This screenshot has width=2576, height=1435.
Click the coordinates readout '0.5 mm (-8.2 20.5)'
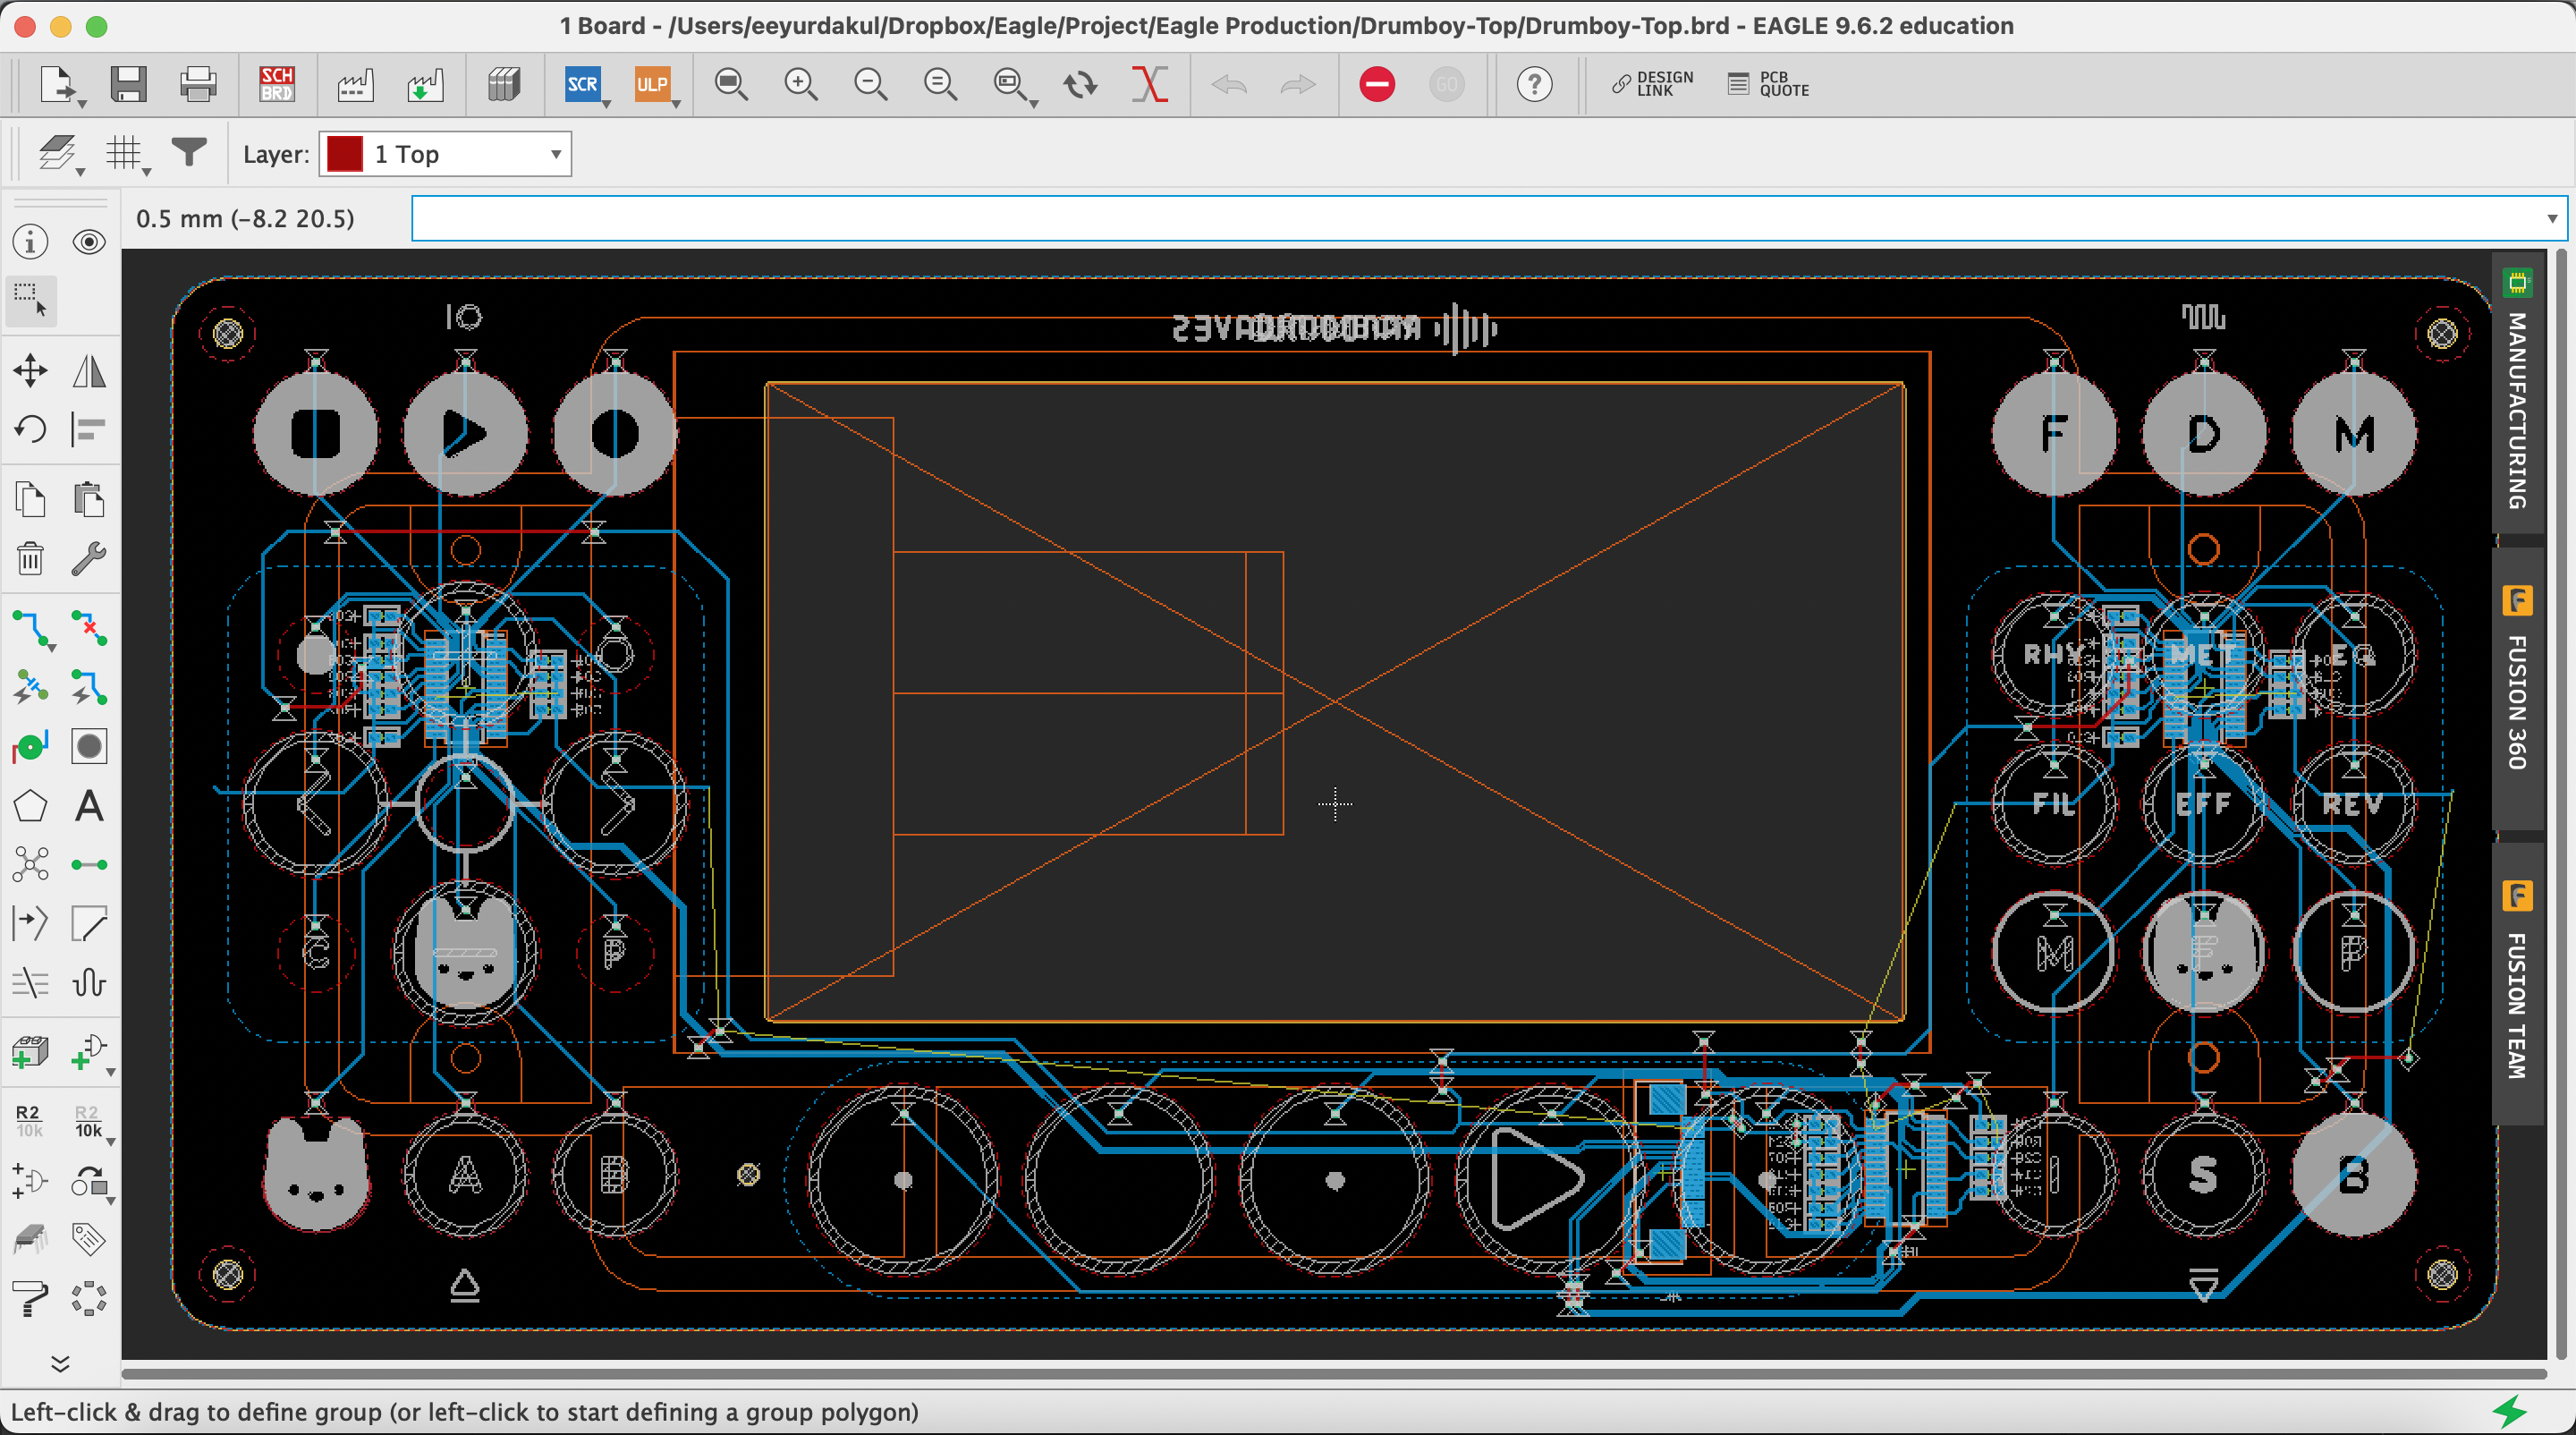[245, 219]
